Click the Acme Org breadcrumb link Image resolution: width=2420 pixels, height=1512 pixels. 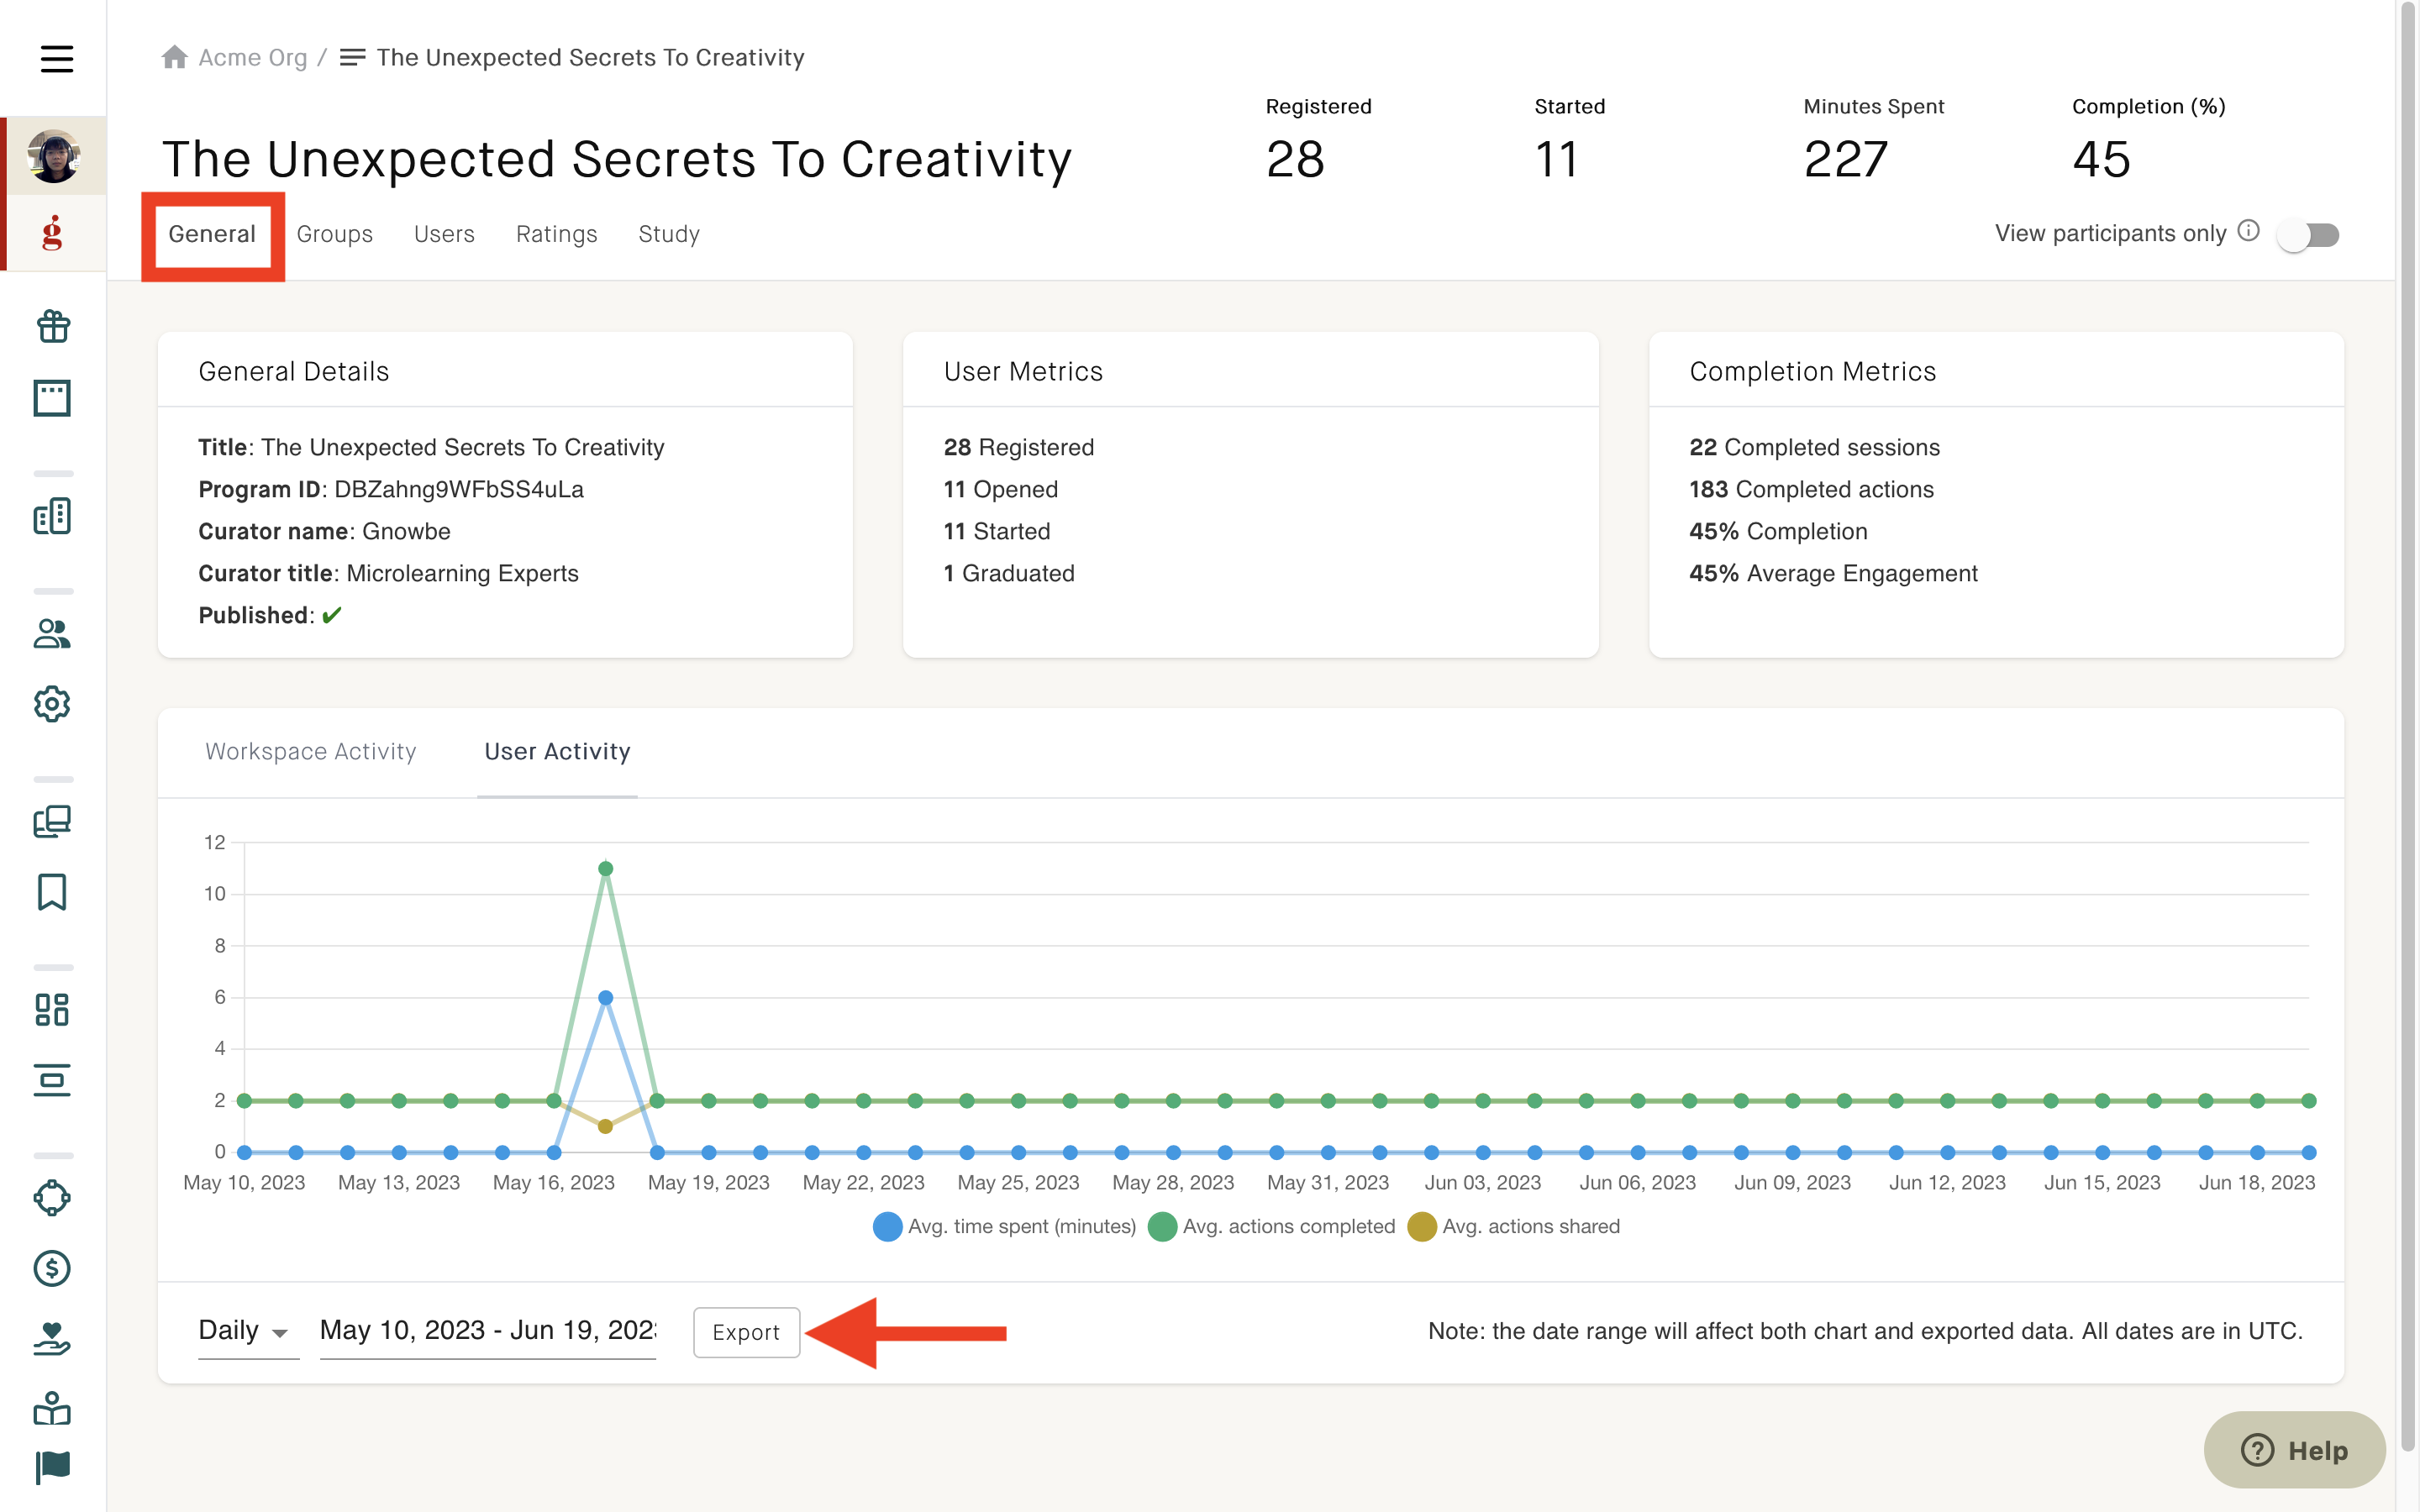252,58
